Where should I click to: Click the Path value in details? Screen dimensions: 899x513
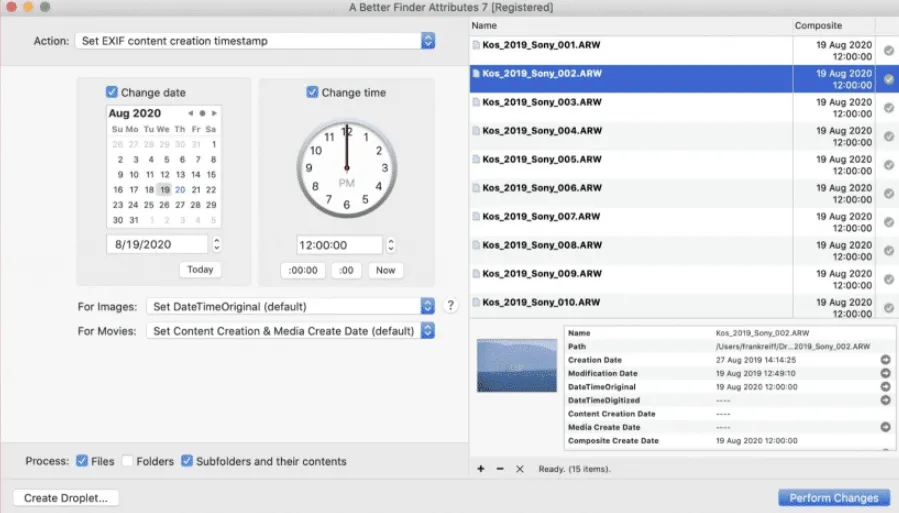click(793, 346)
